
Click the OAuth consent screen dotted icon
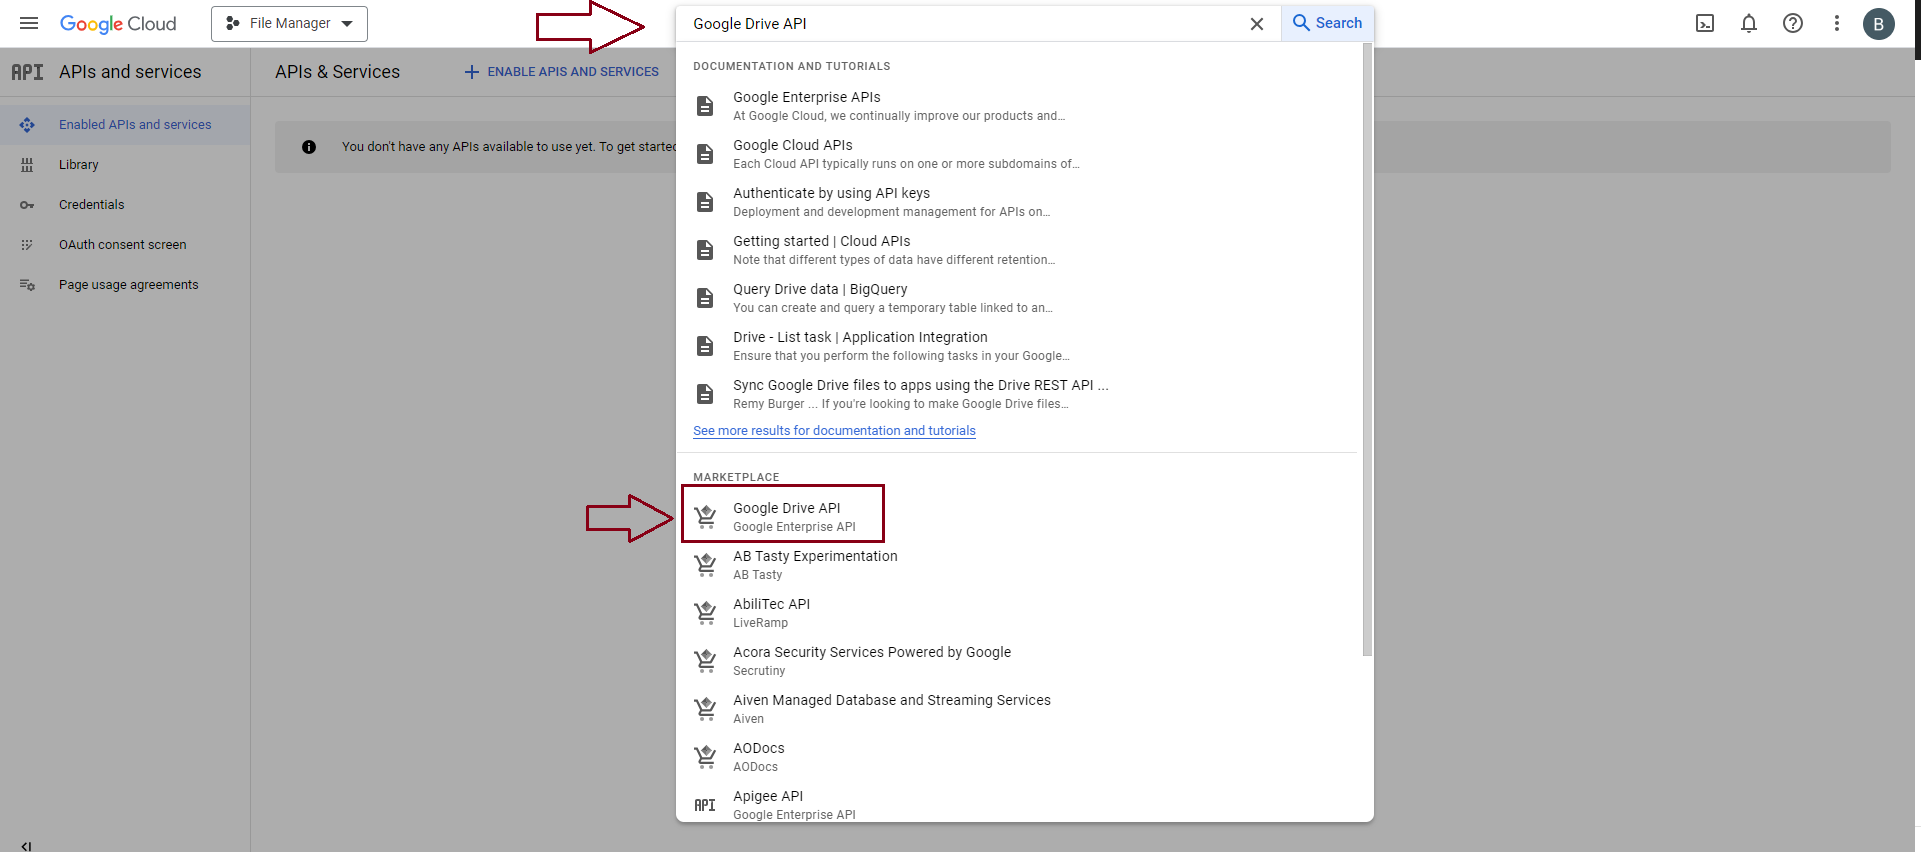point(27,245)
